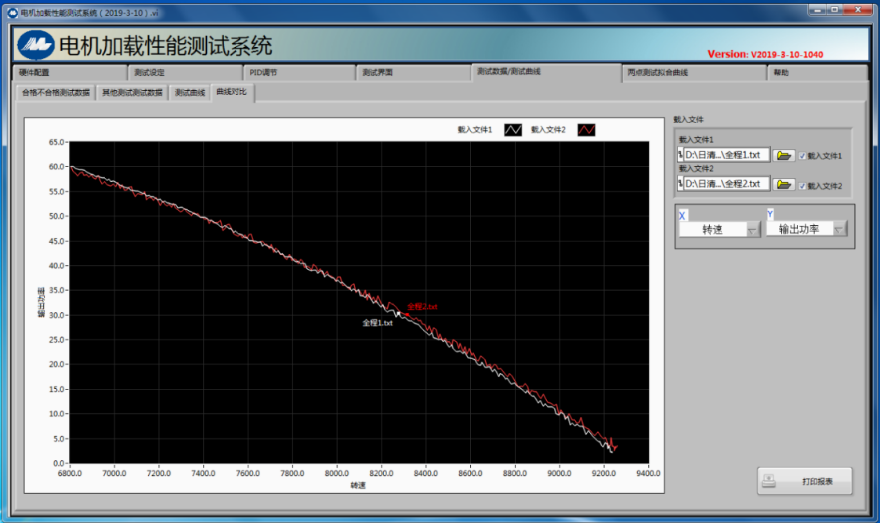
Task: Click the 全程1.txt file path field
Action: (727, 156)
